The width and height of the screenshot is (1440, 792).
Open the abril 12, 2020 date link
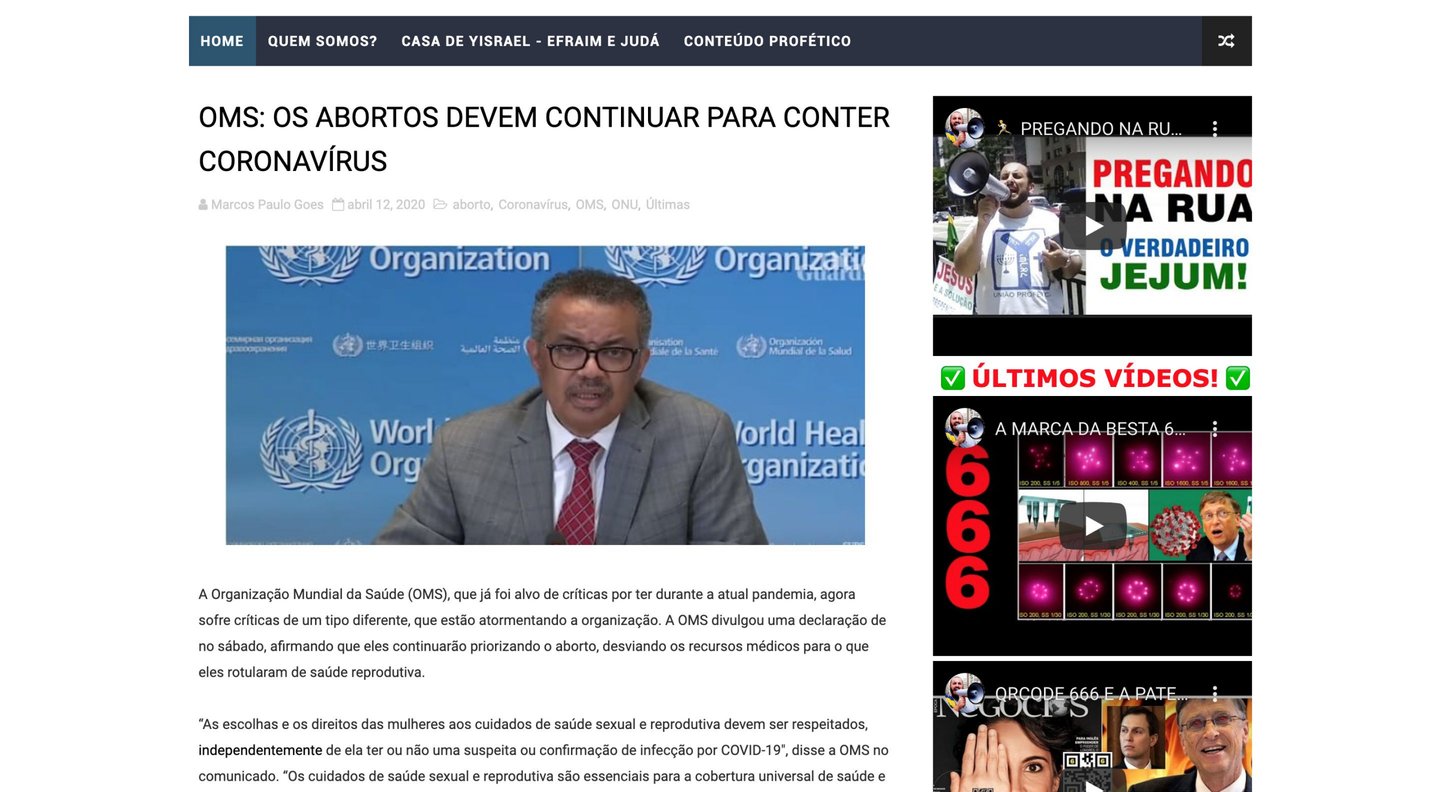[386, 204]
